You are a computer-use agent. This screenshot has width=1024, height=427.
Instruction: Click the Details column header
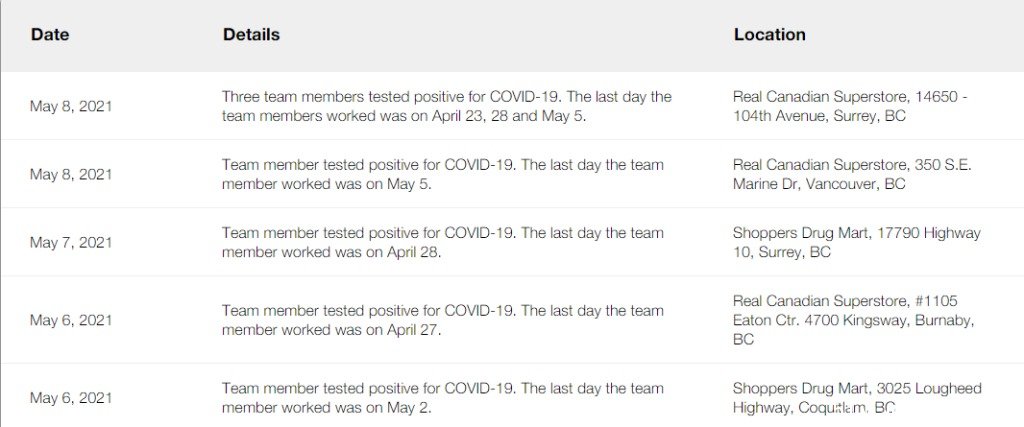251,35
